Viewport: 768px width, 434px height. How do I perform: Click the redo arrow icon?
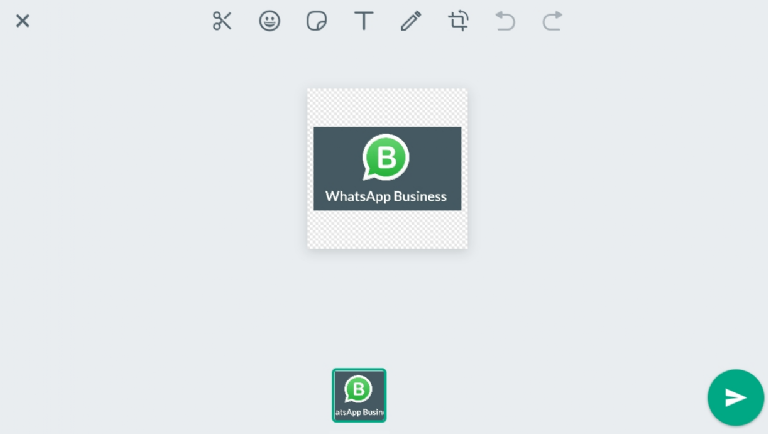552,21
